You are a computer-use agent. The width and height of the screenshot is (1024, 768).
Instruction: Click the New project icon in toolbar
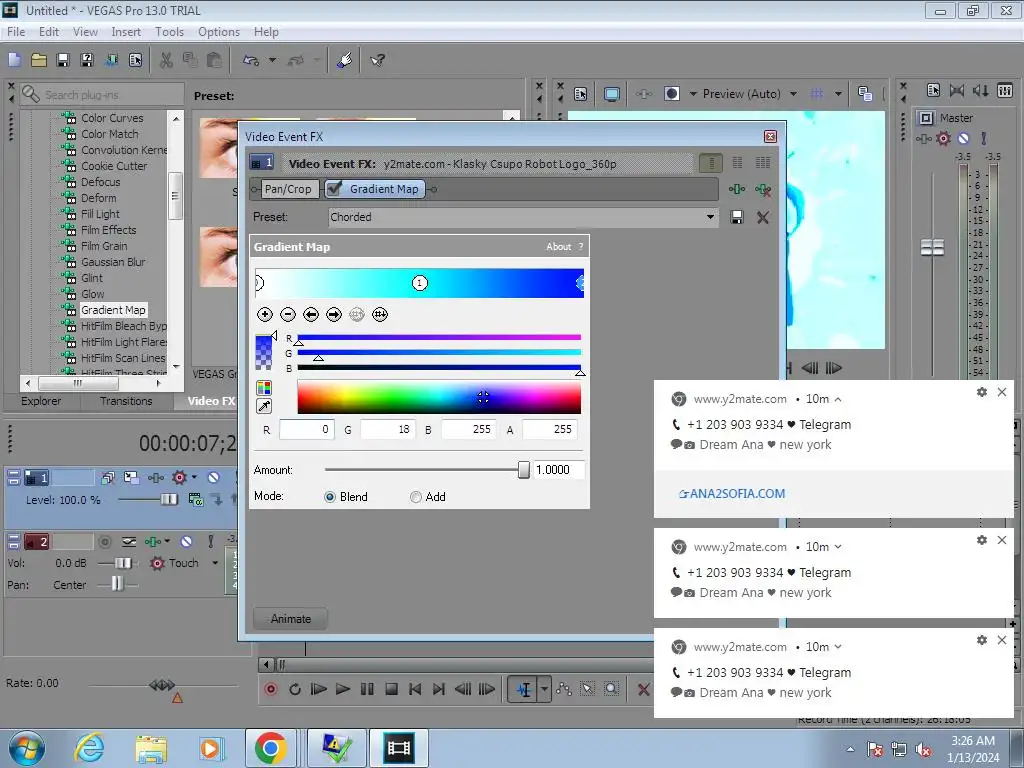tap(14, 60)
